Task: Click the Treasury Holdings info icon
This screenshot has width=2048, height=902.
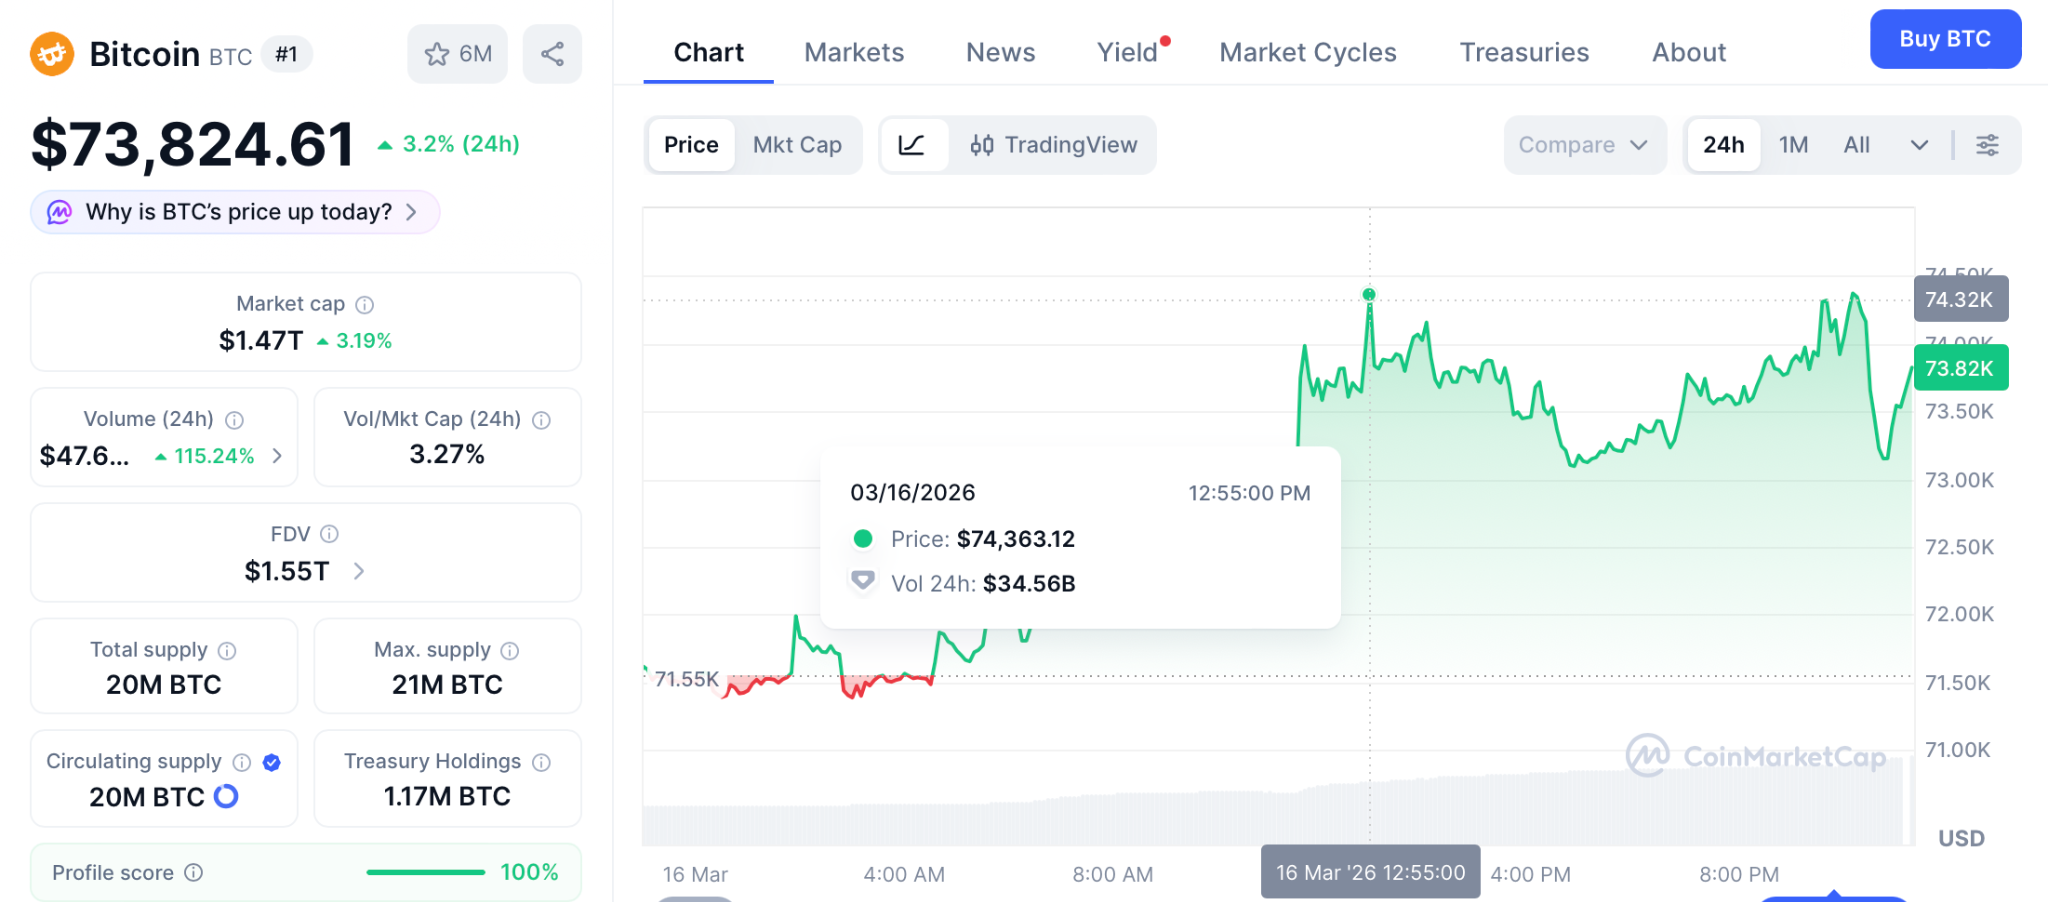Action: 541,762
